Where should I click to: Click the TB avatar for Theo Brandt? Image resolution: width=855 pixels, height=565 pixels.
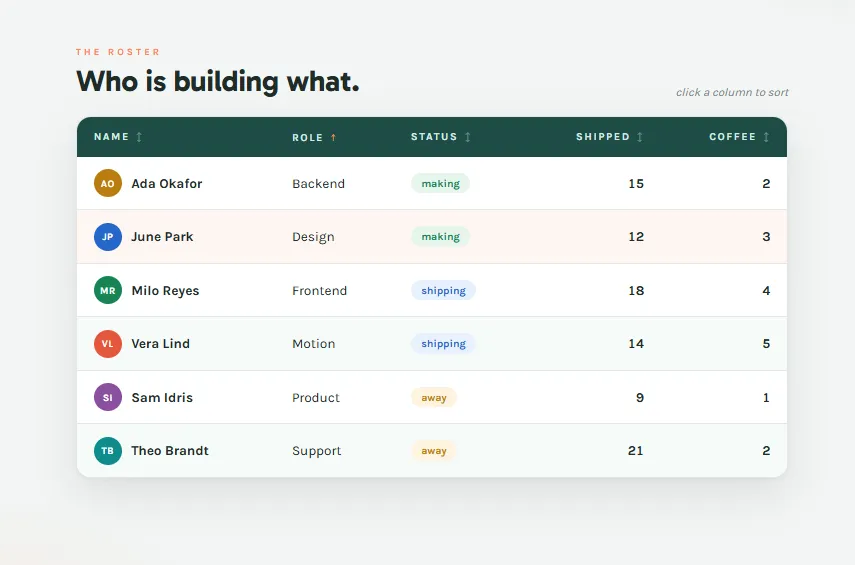click(x=108, y=450)
